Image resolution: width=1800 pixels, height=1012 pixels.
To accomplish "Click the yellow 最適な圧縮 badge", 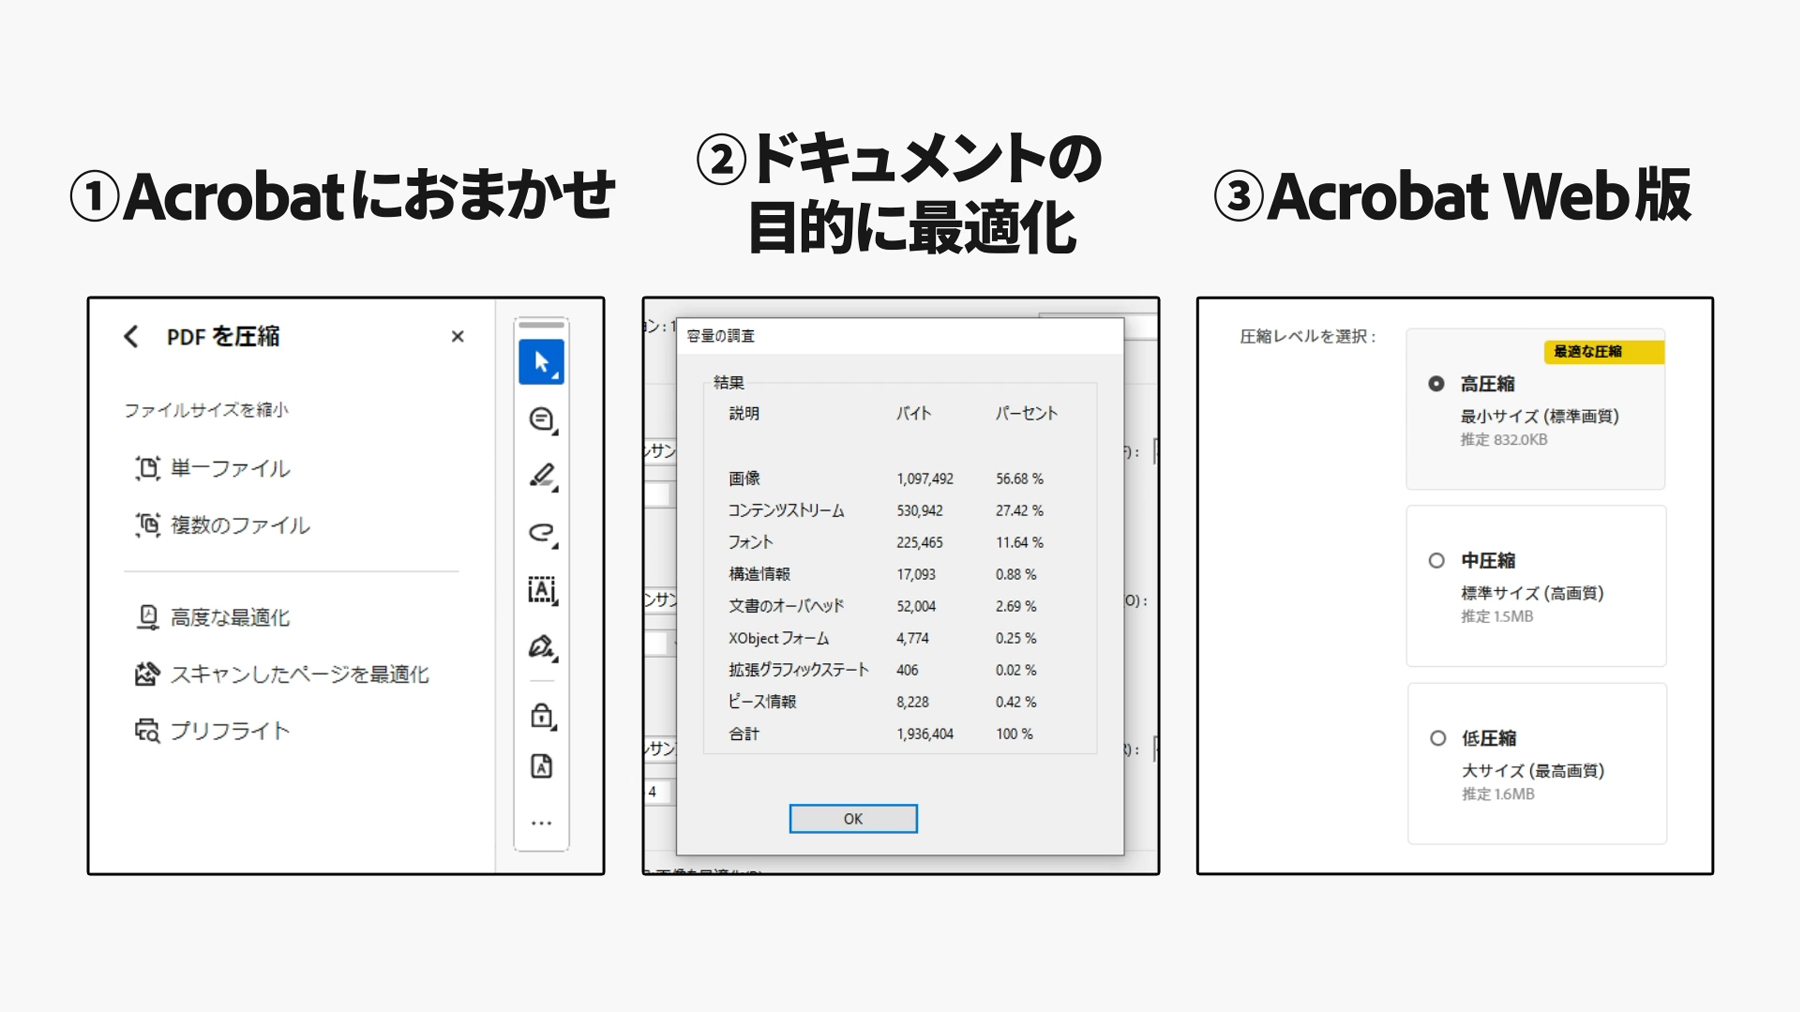I will (x=1604, y=352).
